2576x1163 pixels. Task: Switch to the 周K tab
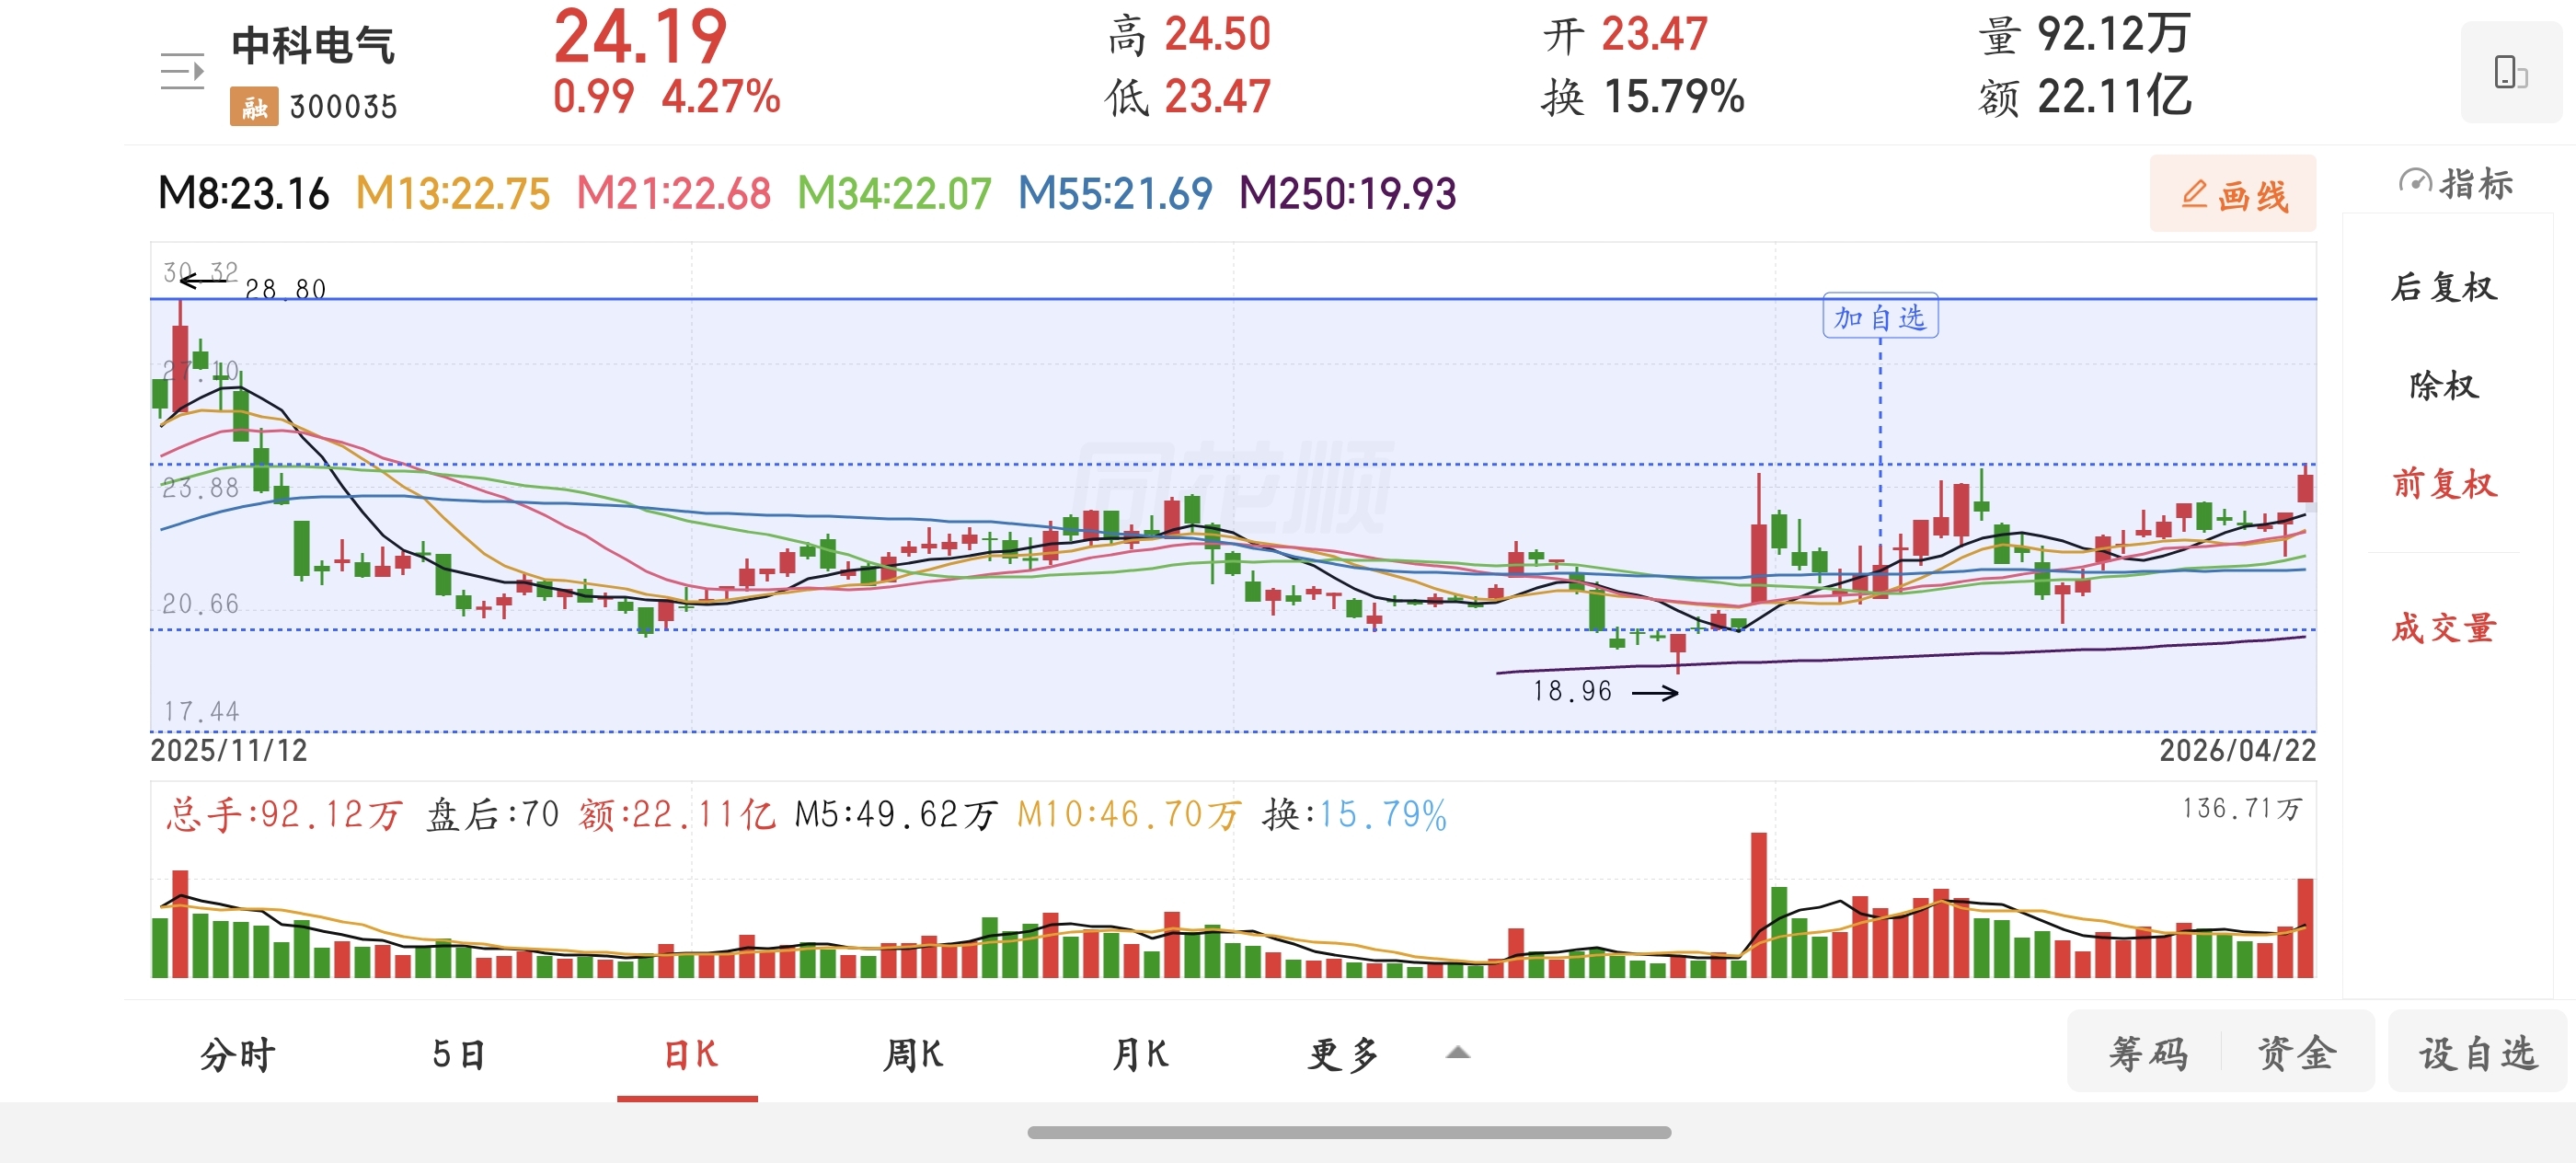pos(913,1054)
